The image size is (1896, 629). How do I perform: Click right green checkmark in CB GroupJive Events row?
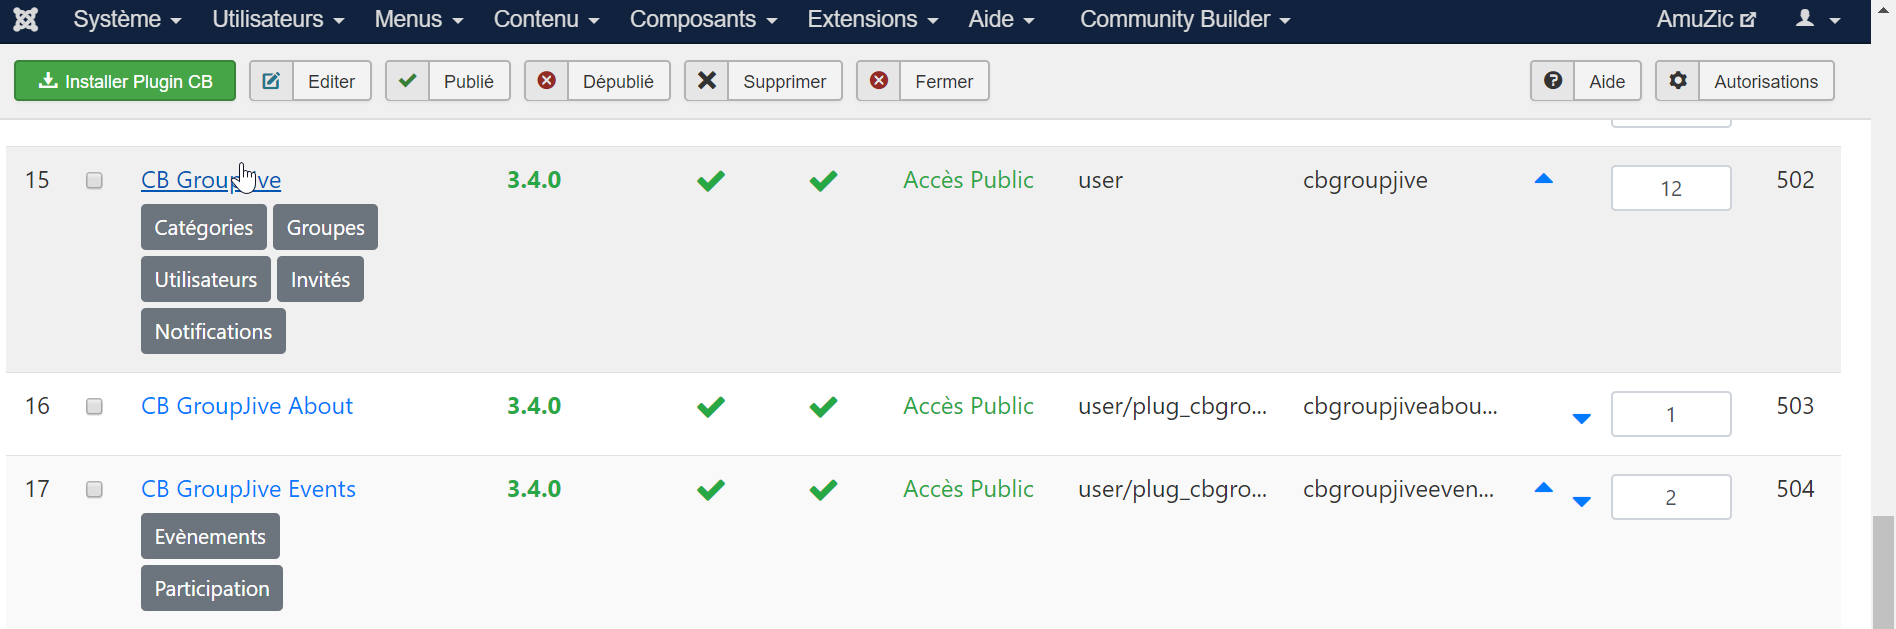click(x=823, y=490)
